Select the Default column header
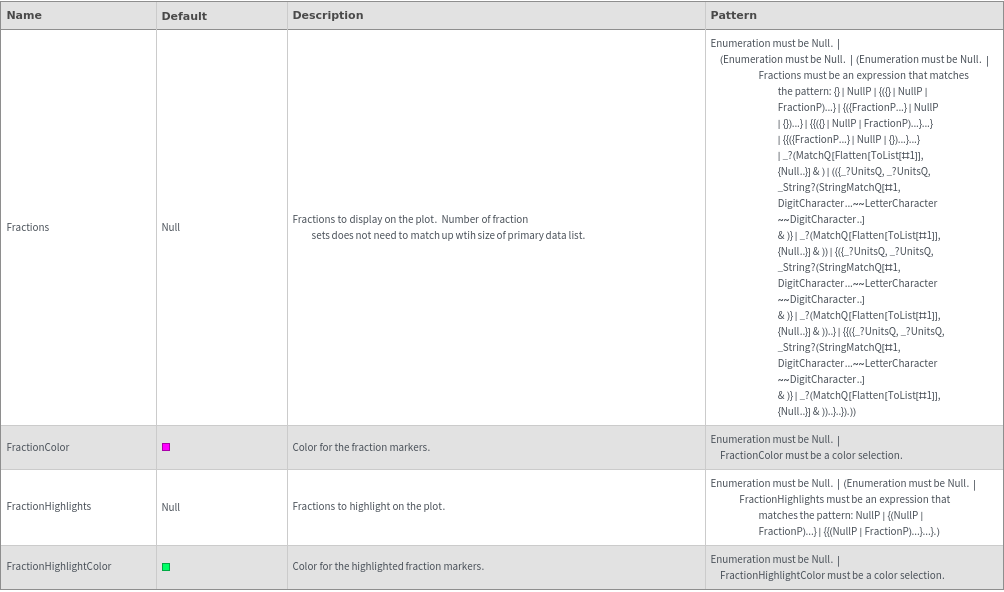 click(184, 16)
